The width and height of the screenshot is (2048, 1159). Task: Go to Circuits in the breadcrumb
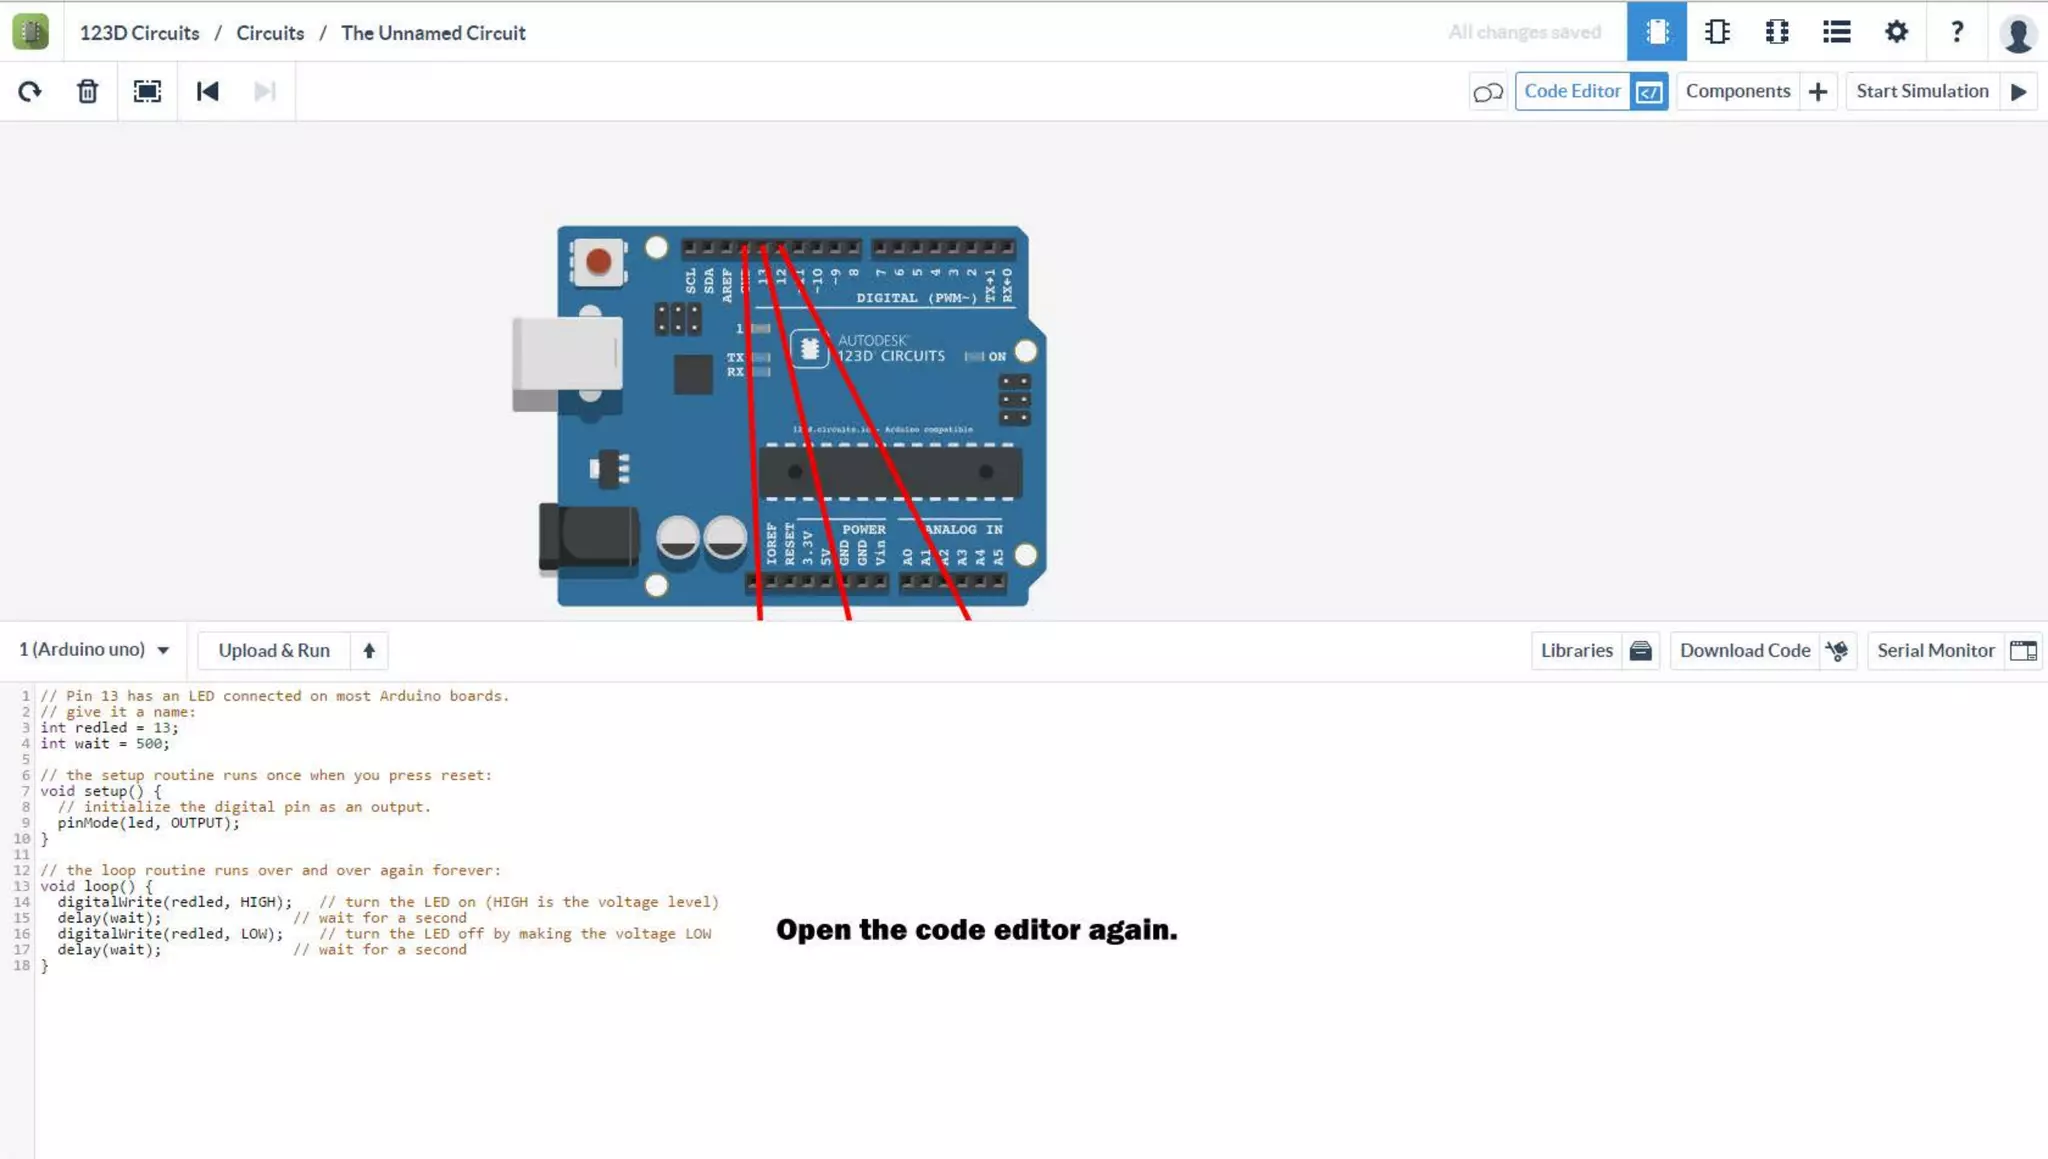click(x=270, y=33)
